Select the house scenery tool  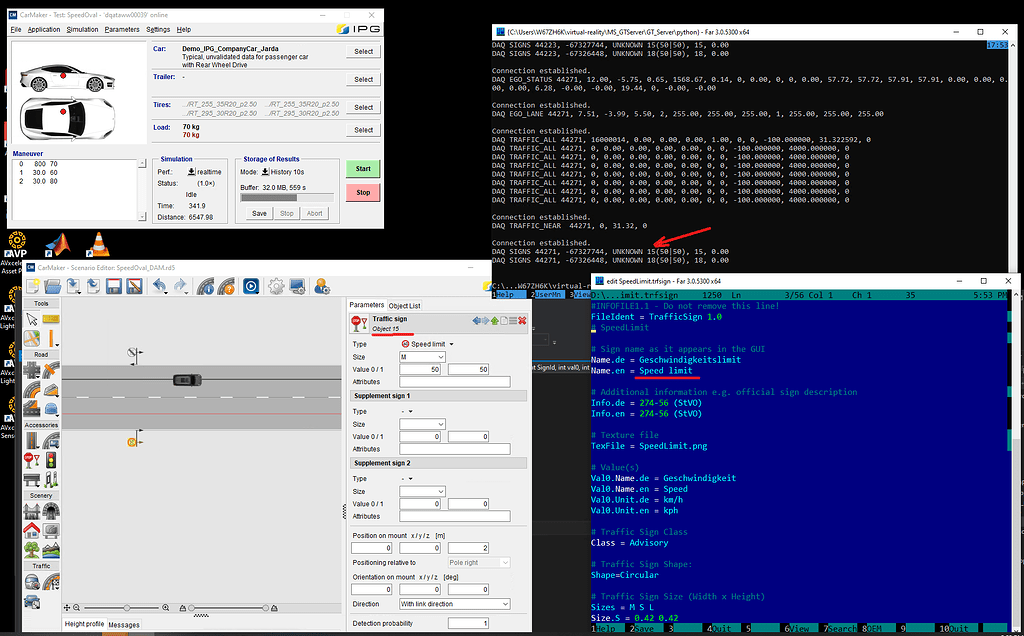(x=32, y=530)
